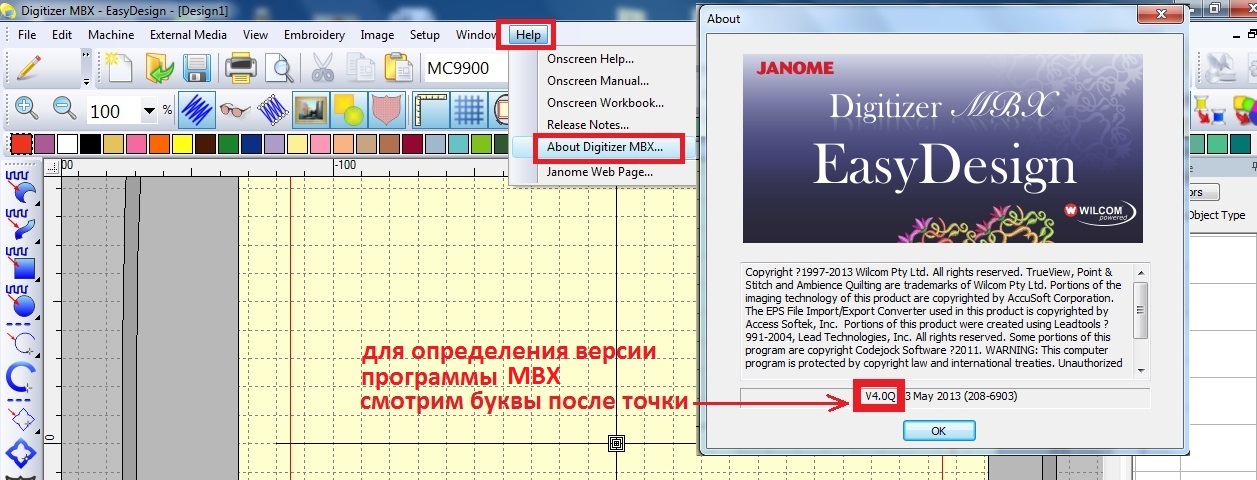
Task: Open the Edit menu
Action: click(x=62, y=35)
